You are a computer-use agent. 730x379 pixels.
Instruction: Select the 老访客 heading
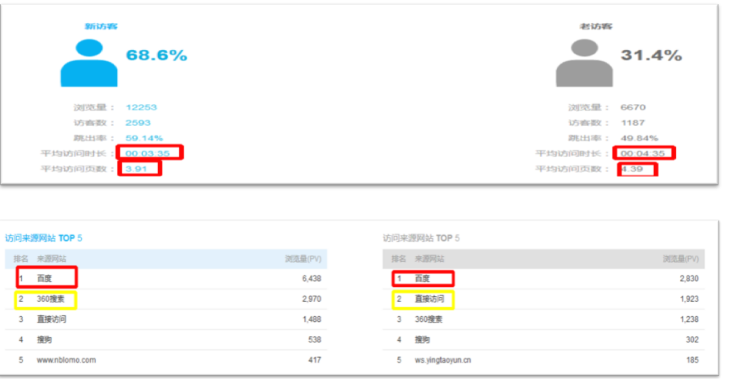point(596,26)
